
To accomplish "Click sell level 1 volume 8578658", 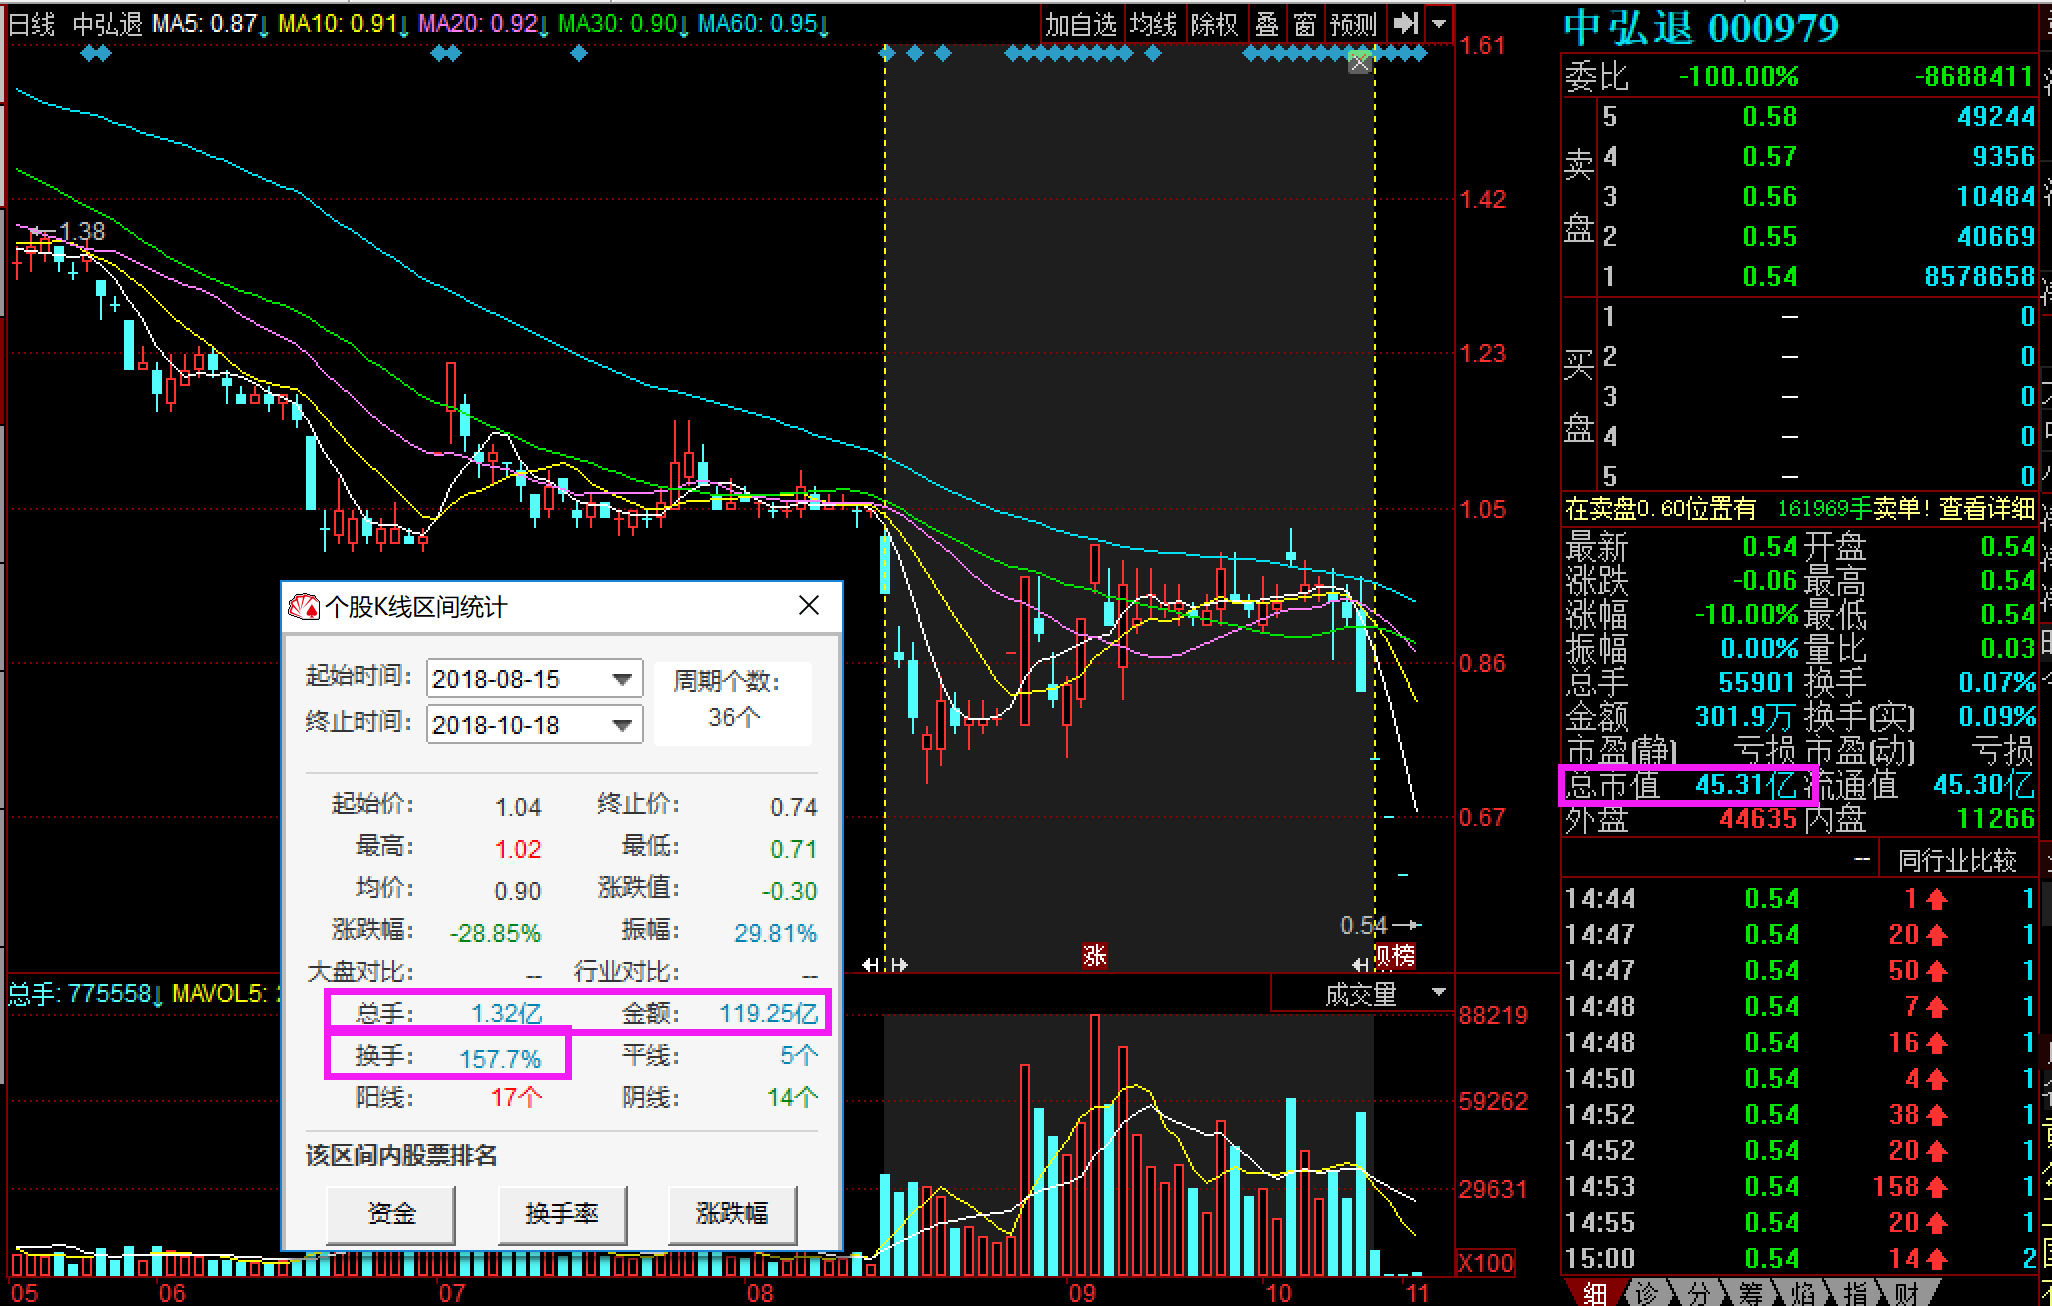I will point(1980,277).
